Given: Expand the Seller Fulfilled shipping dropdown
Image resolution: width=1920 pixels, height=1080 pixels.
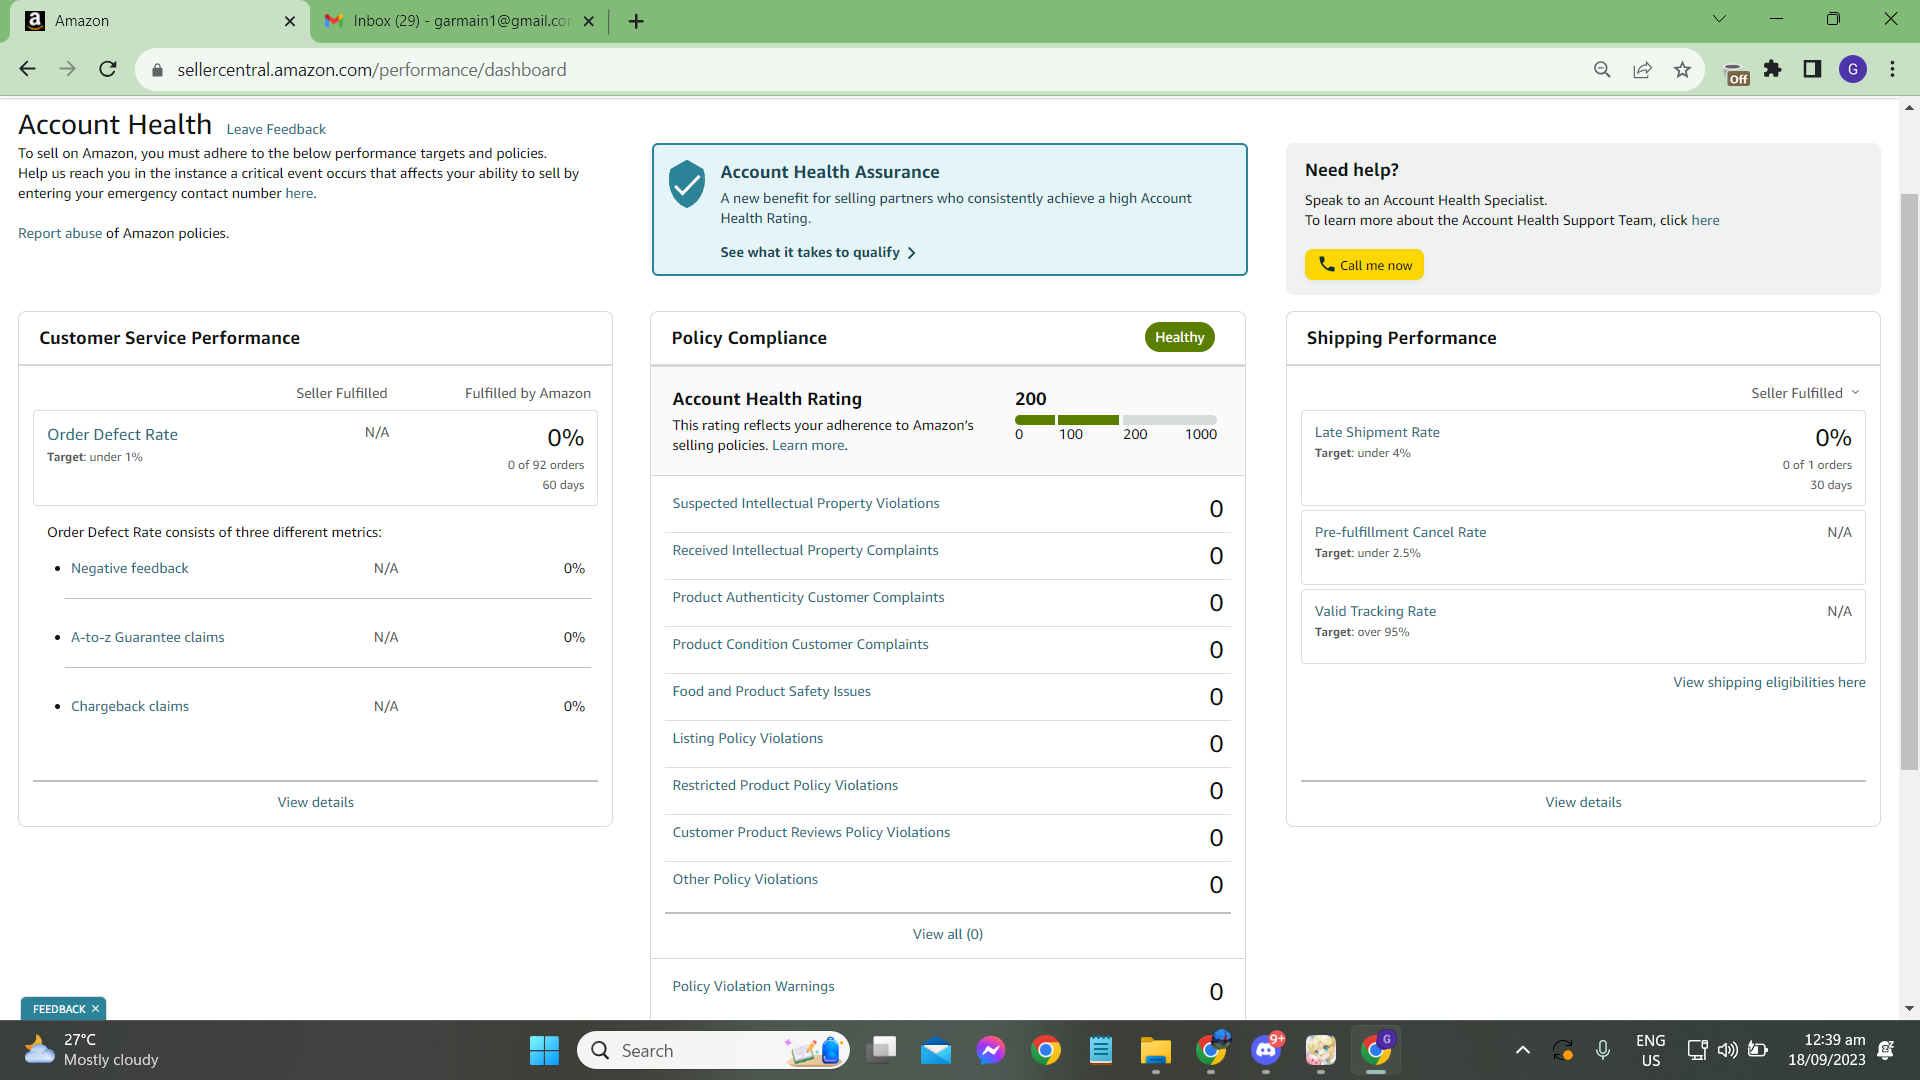Looking at the screenshot, I should coord(1805,393).
